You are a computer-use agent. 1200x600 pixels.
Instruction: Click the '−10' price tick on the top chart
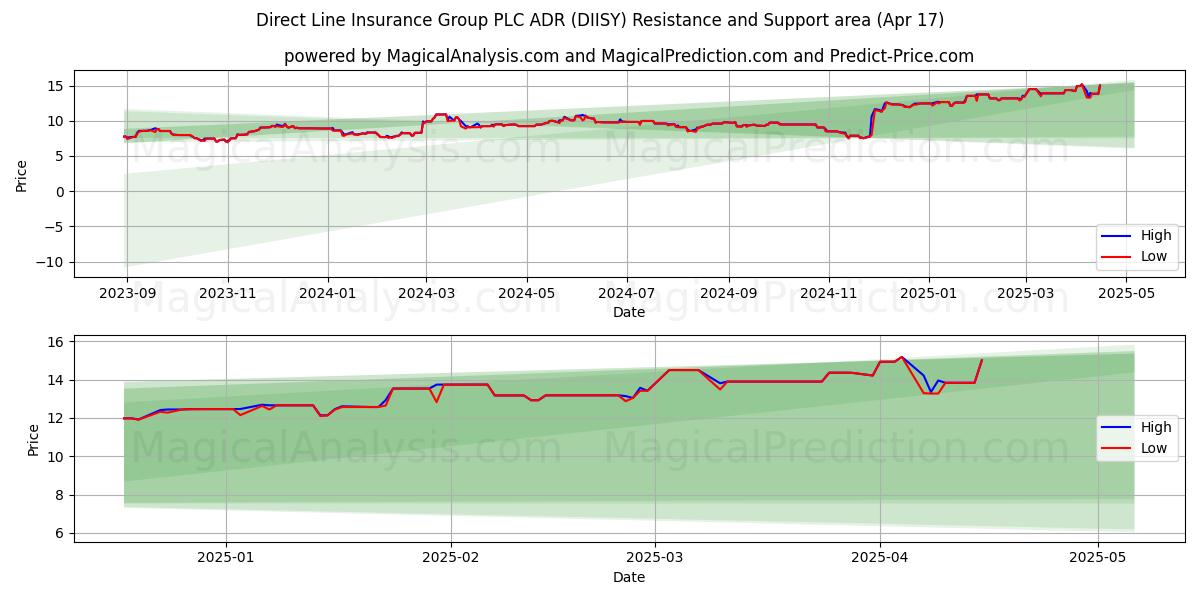pyautogui.click(x=50, y=262)
